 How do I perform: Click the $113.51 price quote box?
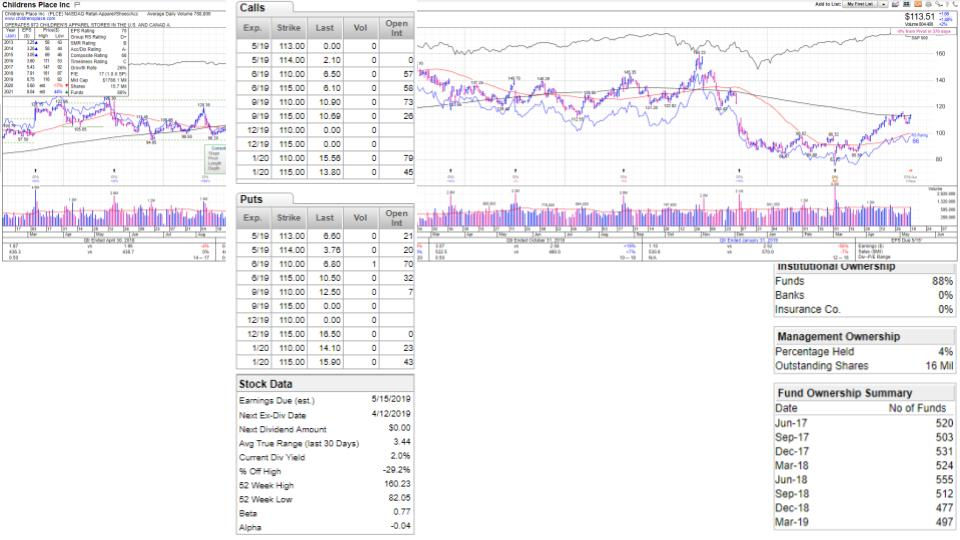click(x=920, y=17)
